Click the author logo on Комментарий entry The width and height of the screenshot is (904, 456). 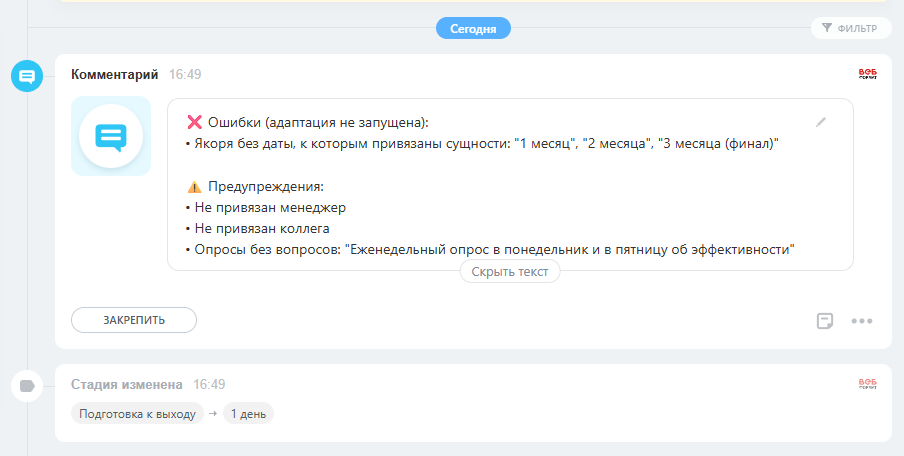click(868, 73)
